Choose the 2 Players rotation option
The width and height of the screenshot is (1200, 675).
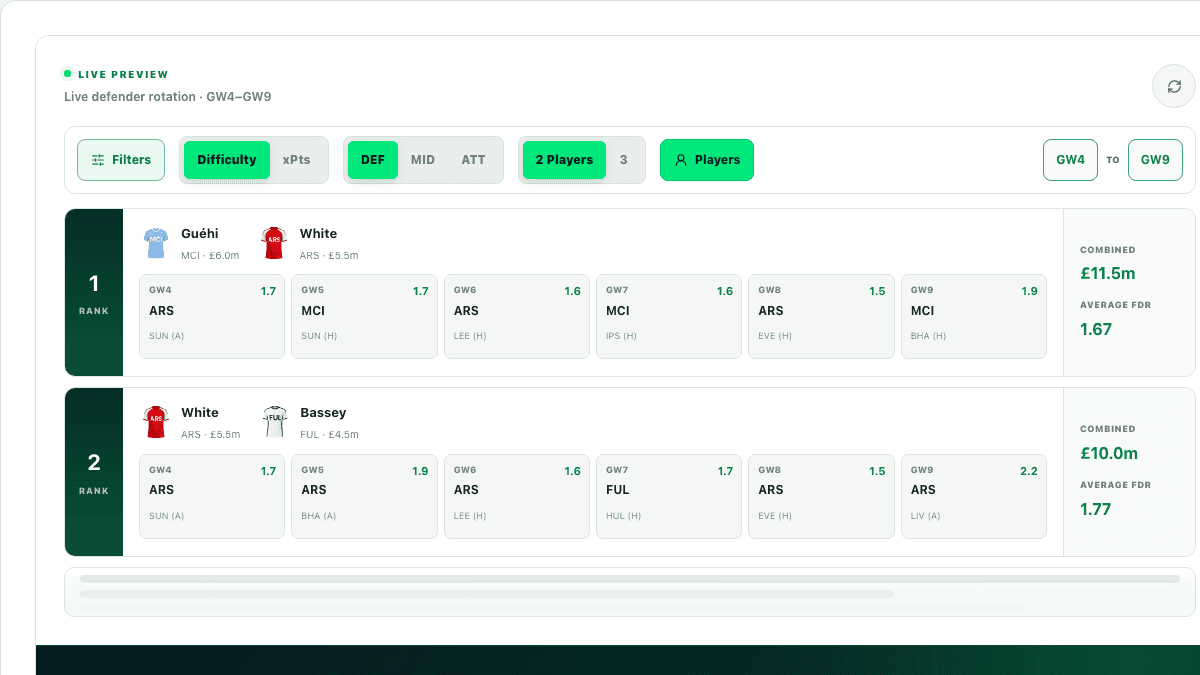(564, 160)
